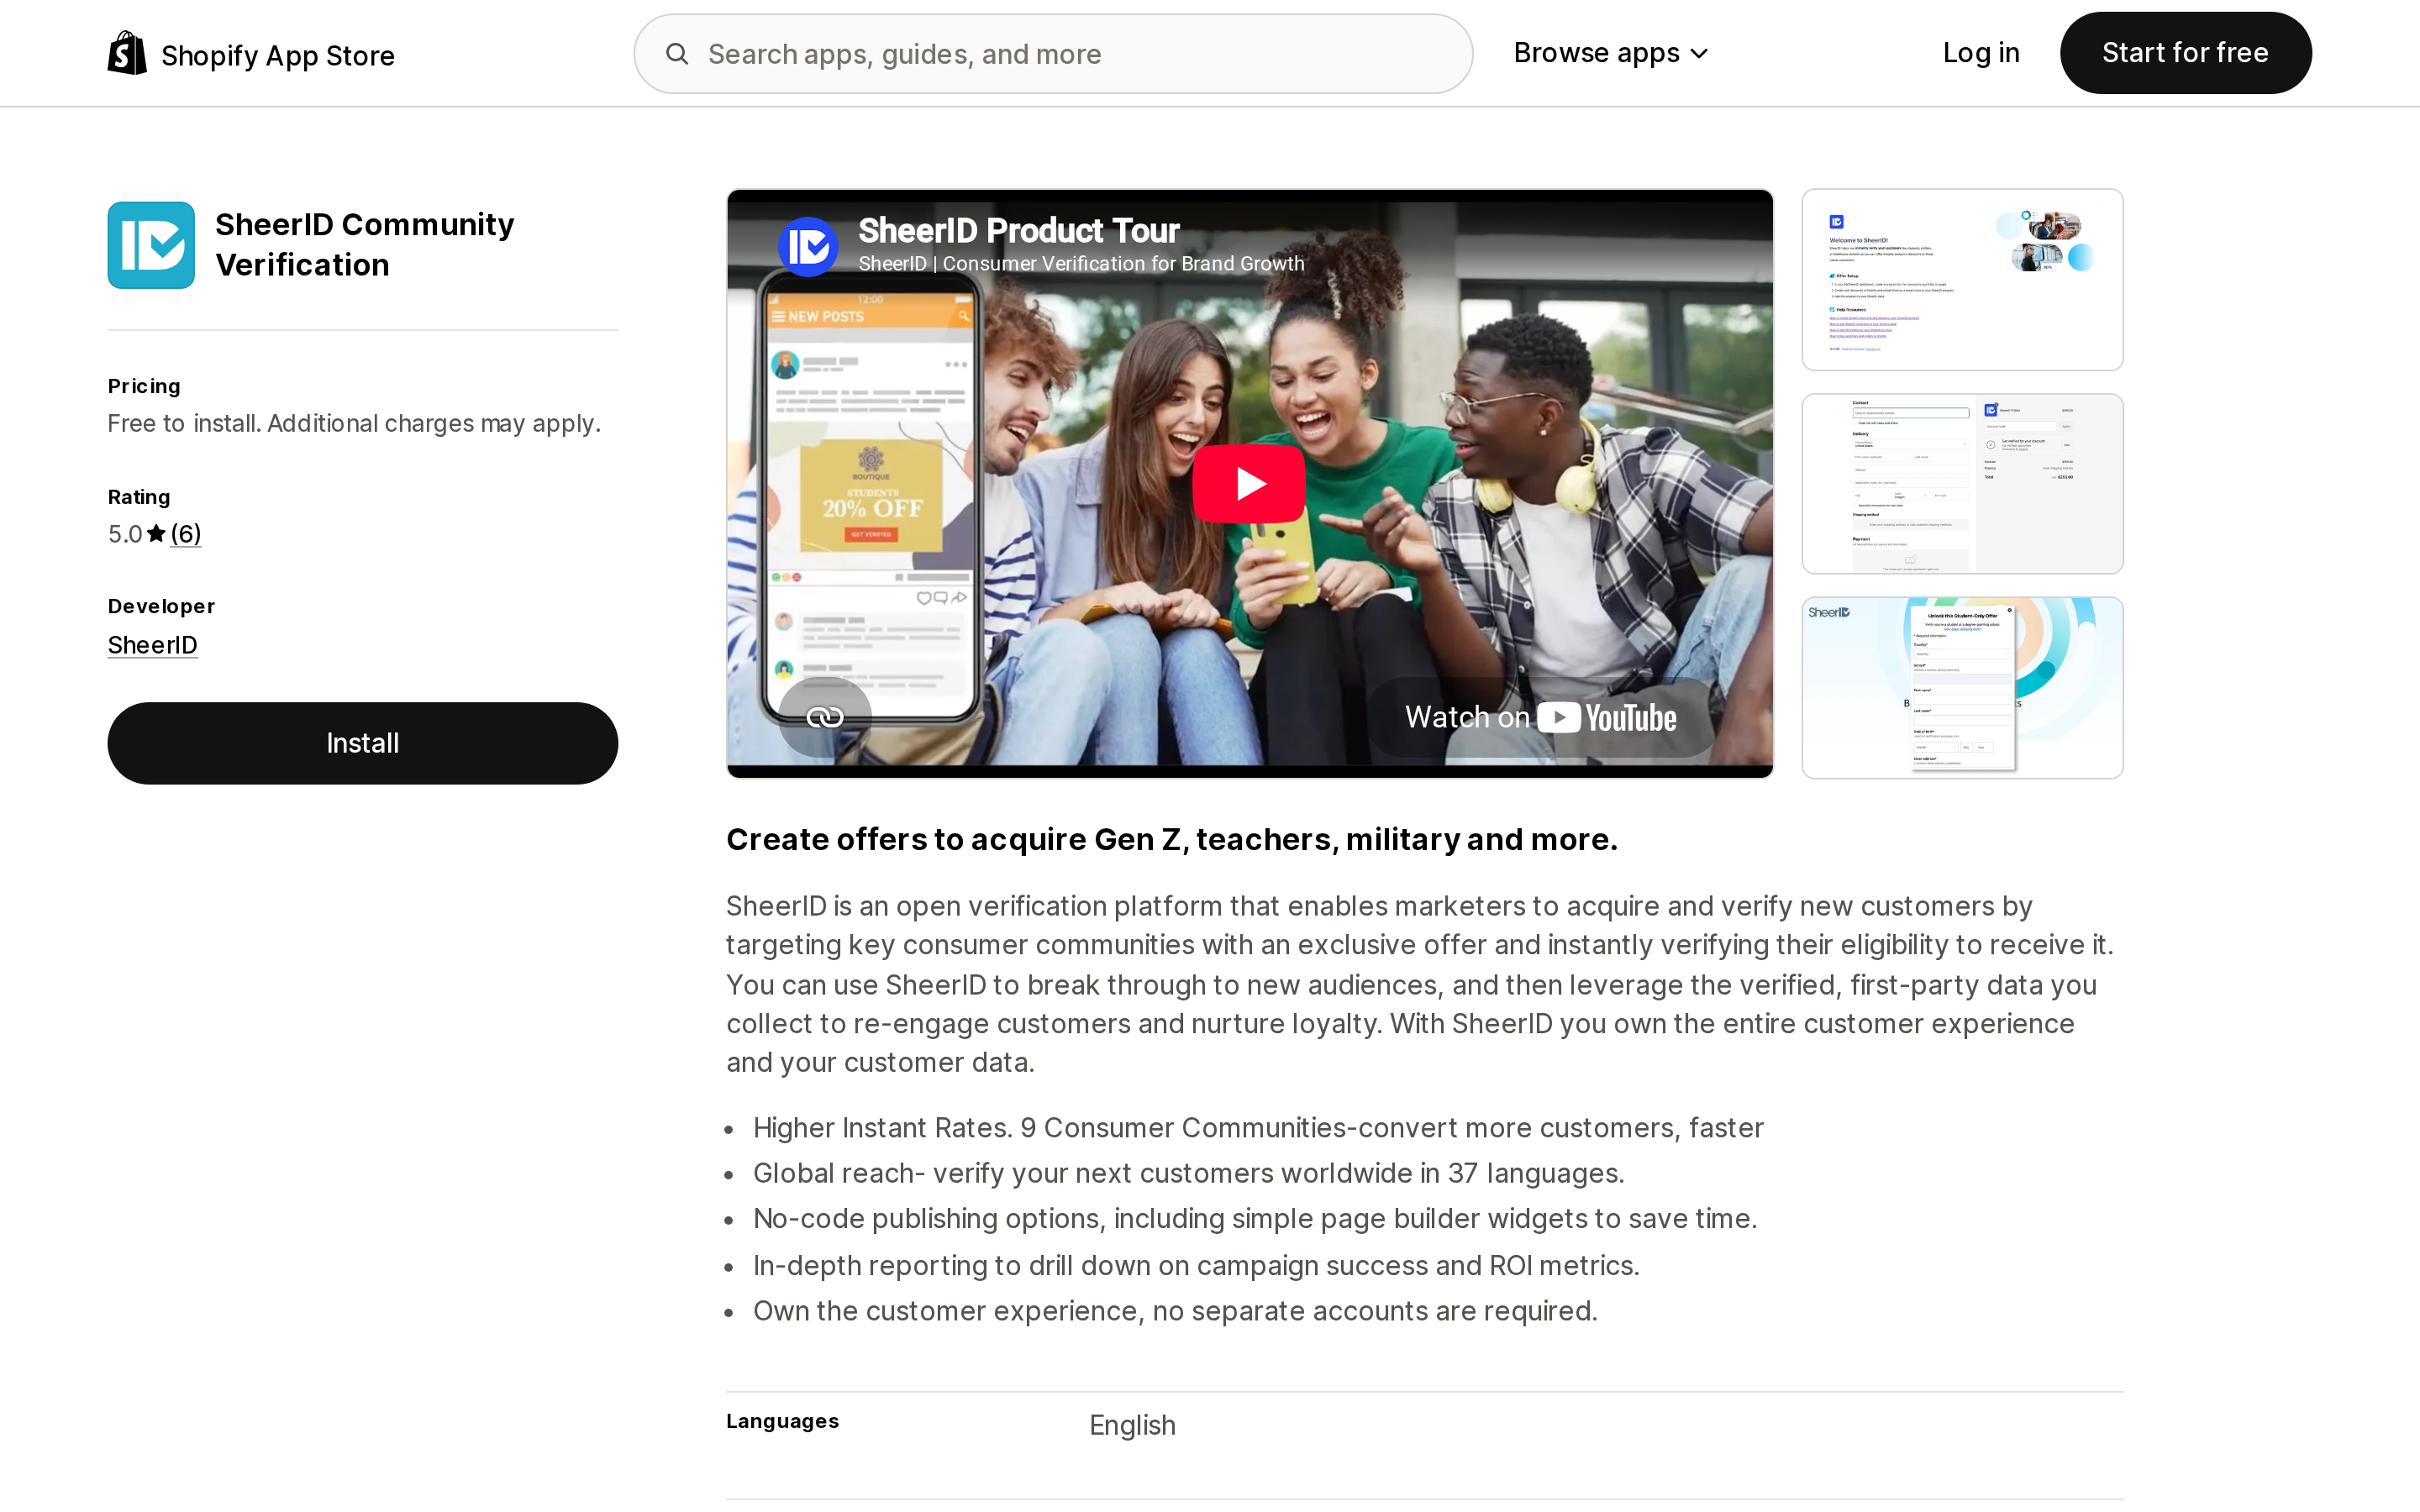
Task: Click the Pricing label
Action: [x=144, y=386]
